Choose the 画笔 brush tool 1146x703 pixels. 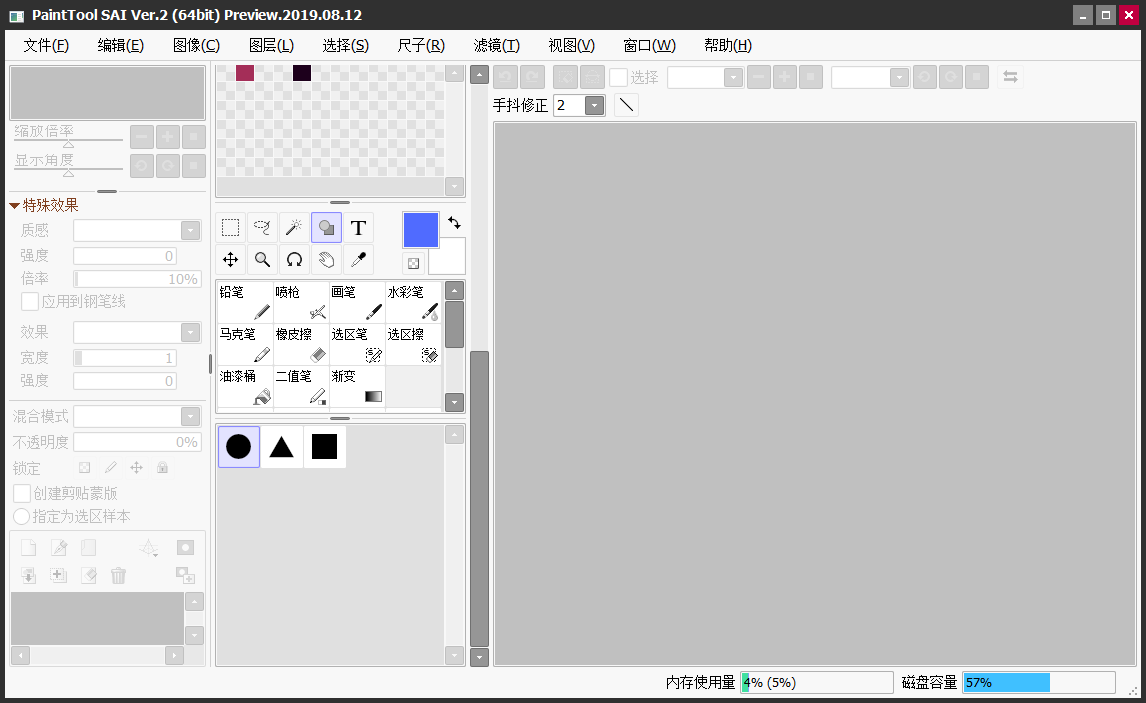[357, 302]
